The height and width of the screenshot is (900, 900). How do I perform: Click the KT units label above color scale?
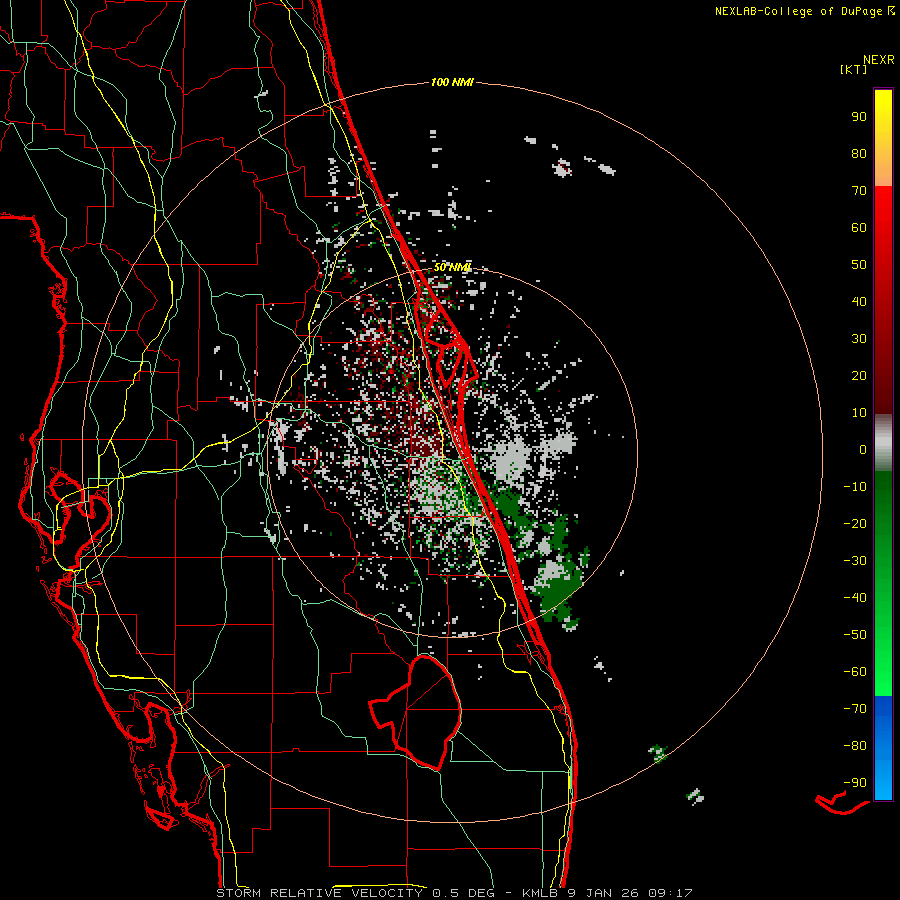point(854,69)
